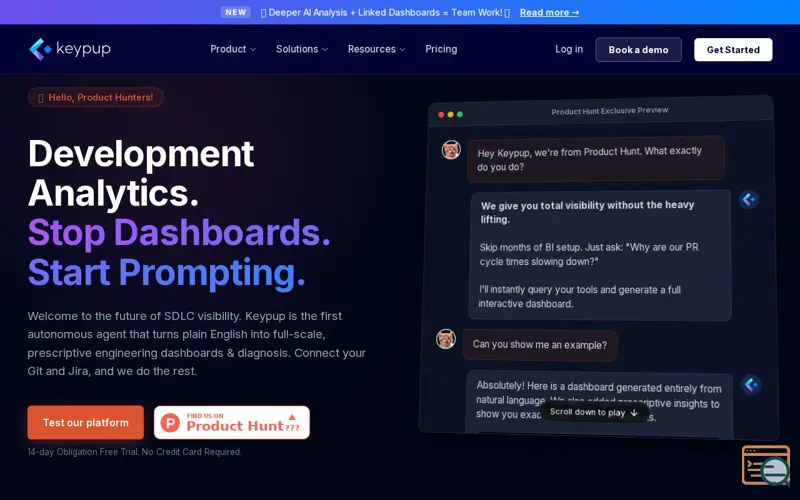Open the Resources dropdown
This screenshot has height=500, width=800.
377,49
